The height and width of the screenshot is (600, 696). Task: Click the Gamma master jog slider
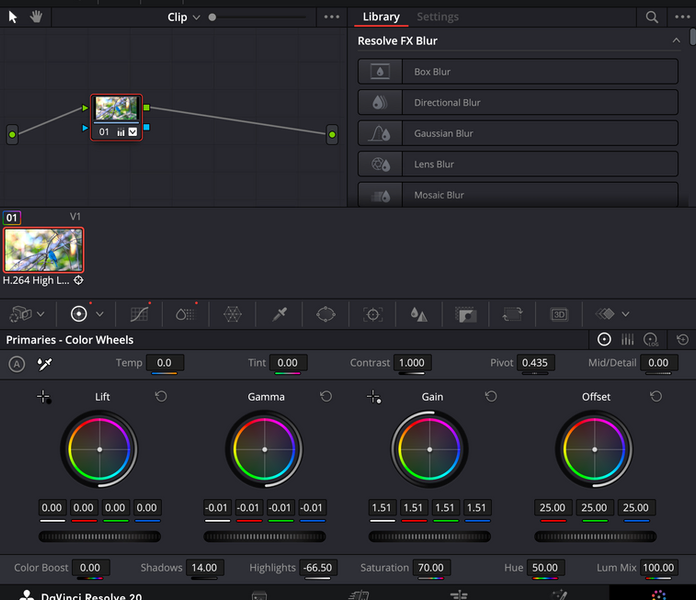[x=265, y=537]
